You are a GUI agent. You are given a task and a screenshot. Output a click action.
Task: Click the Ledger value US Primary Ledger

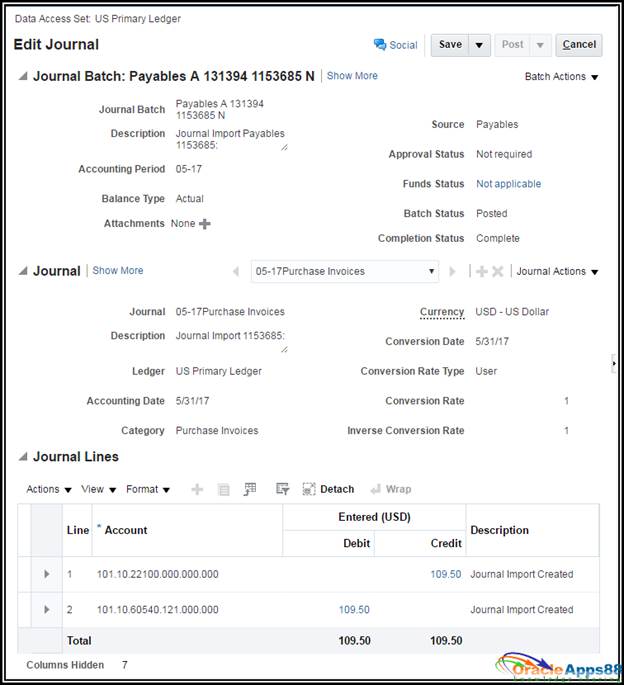click(218, 371)
